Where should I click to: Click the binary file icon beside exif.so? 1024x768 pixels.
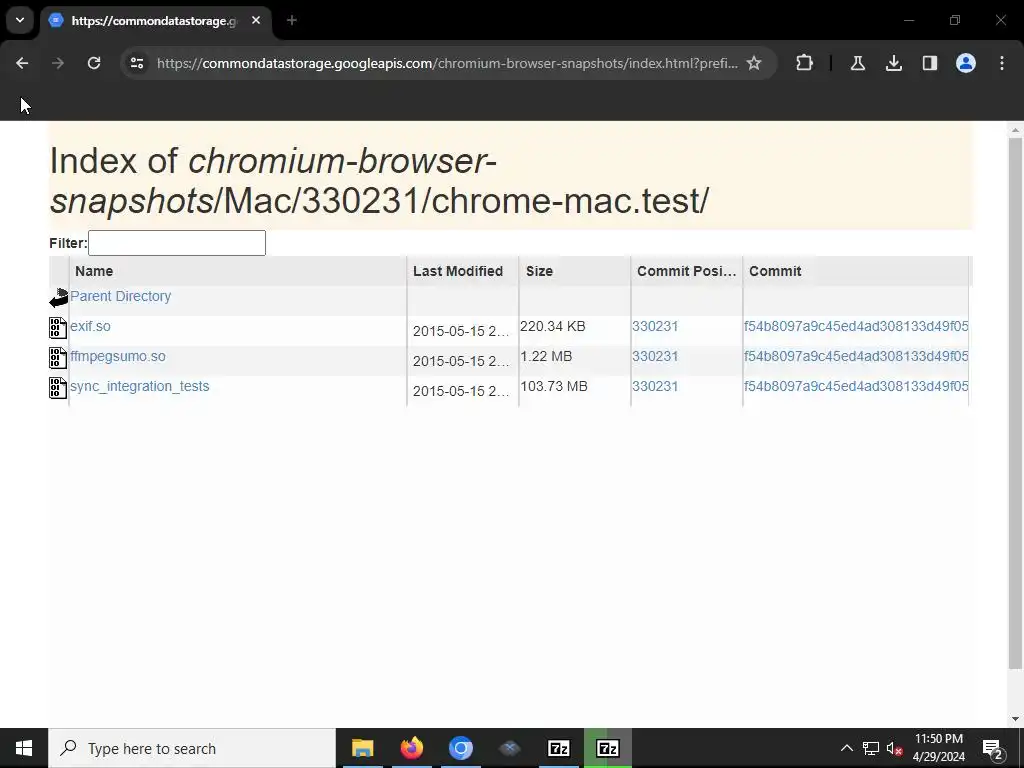point(58,328)
